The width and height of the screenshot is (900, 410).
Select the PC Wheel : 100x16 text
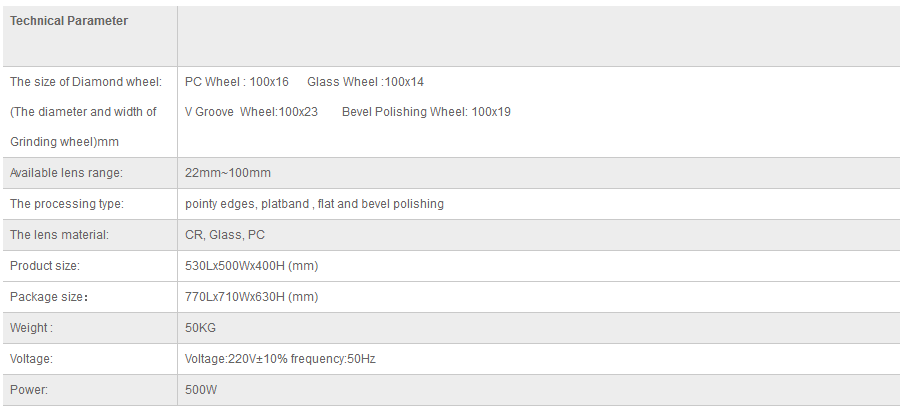(x=237, y=82)
